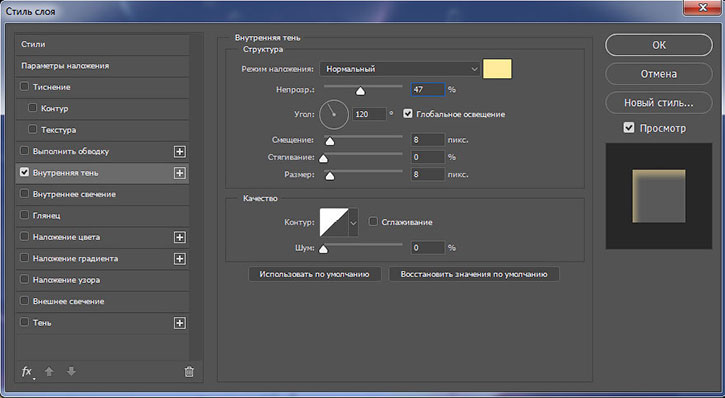Move effect down with arrow icon
The image size is (725, 398).
pos(71,371)
